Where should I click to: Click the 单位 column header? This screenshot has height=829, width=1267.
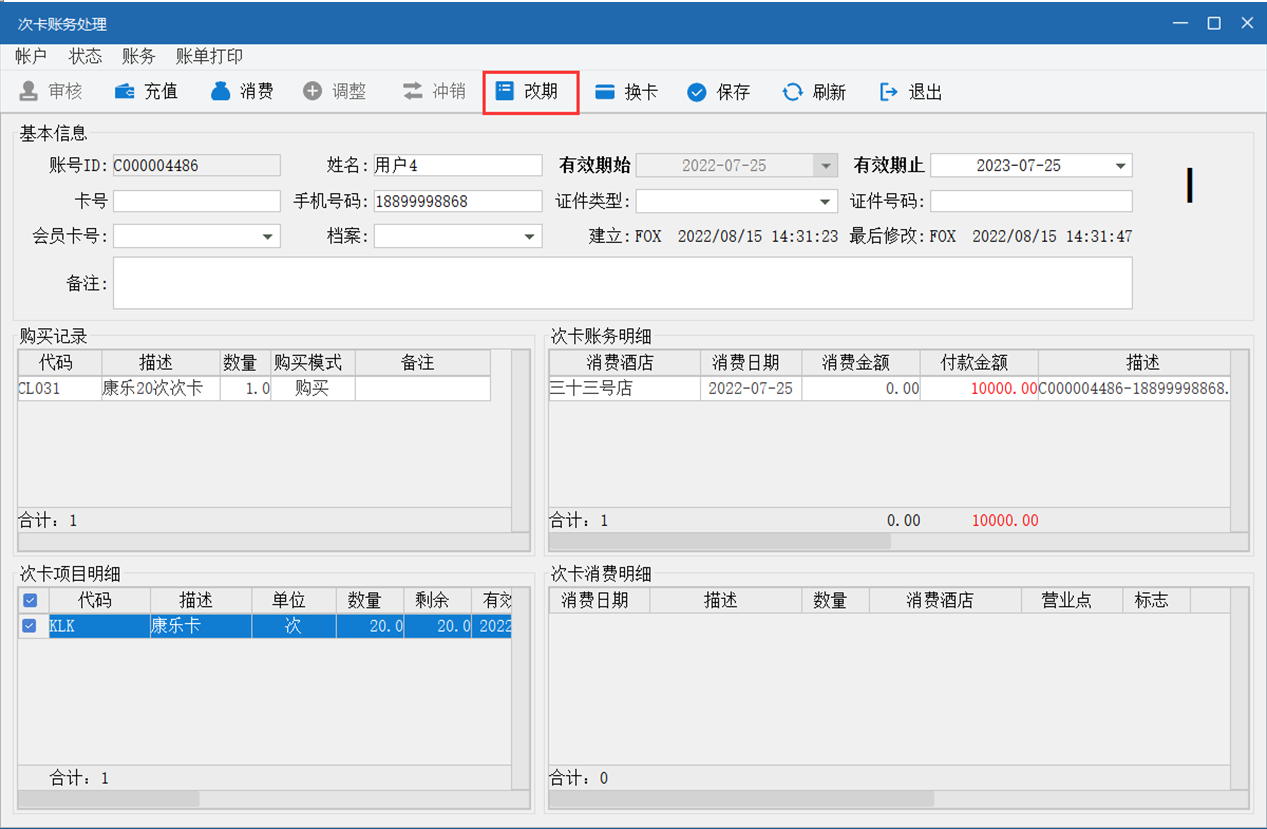pos(294,600)
